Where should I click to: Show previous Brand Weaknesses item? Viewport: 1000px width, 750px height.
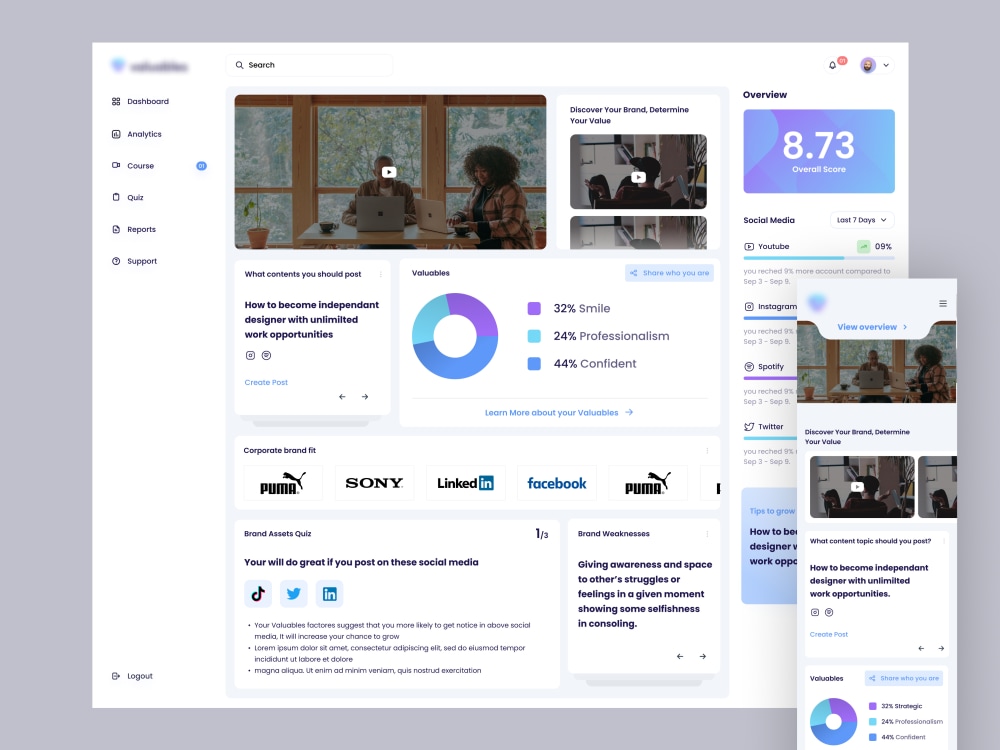pyautogui.click(x=680, y=656)
